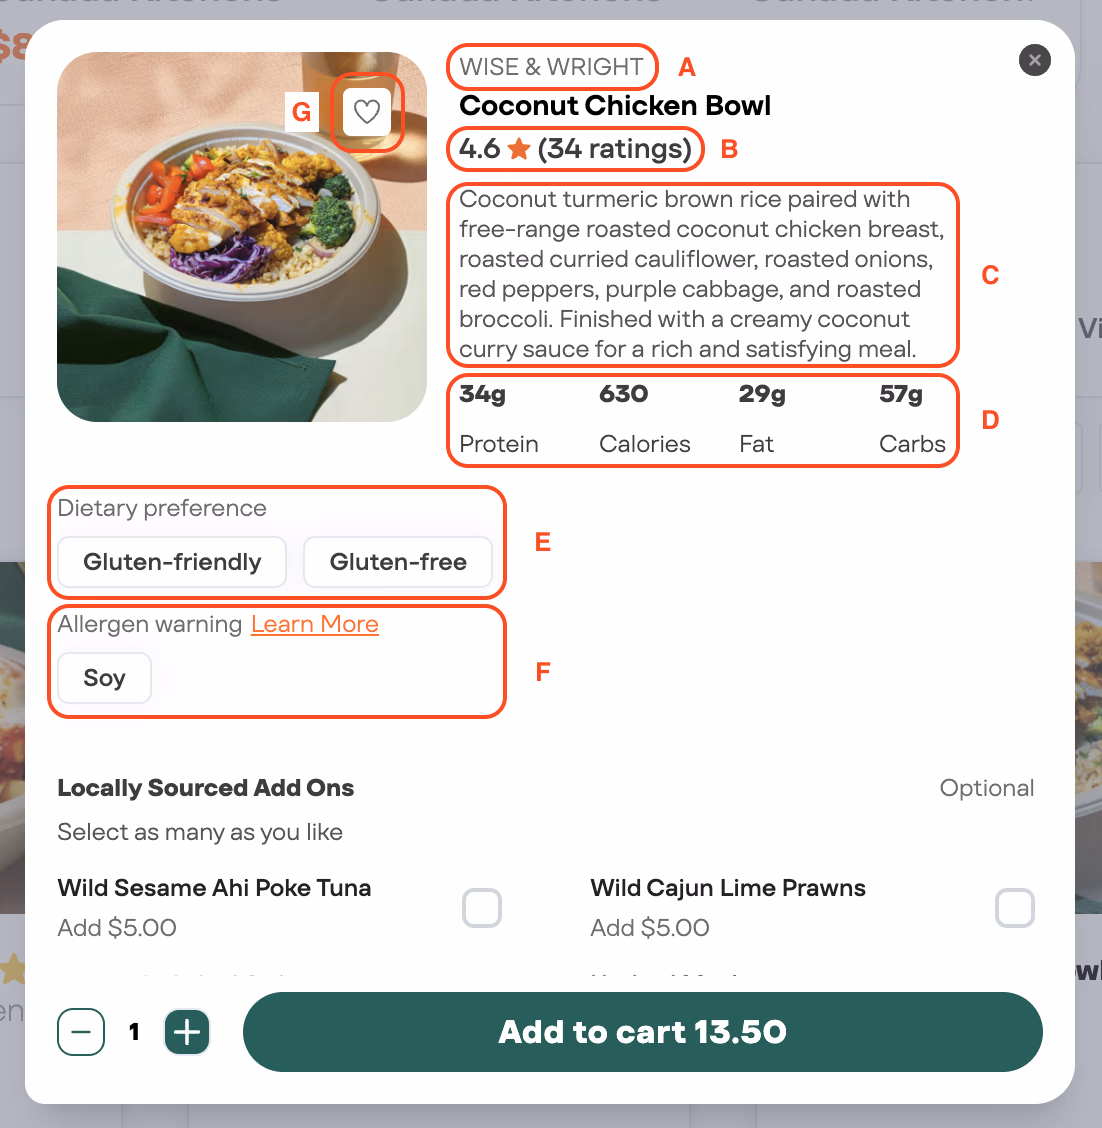Click the 630 Calories nutrition value
1102x1128 pixels.
[x=645, y=419]
